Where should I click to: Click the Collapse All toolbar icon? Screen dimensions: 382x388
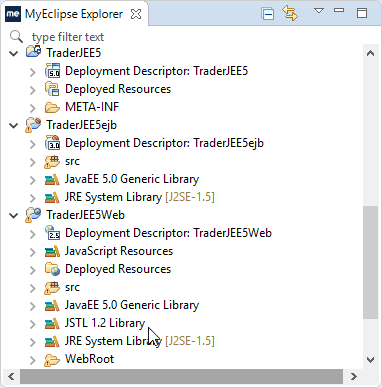click(x=268, y=14)
